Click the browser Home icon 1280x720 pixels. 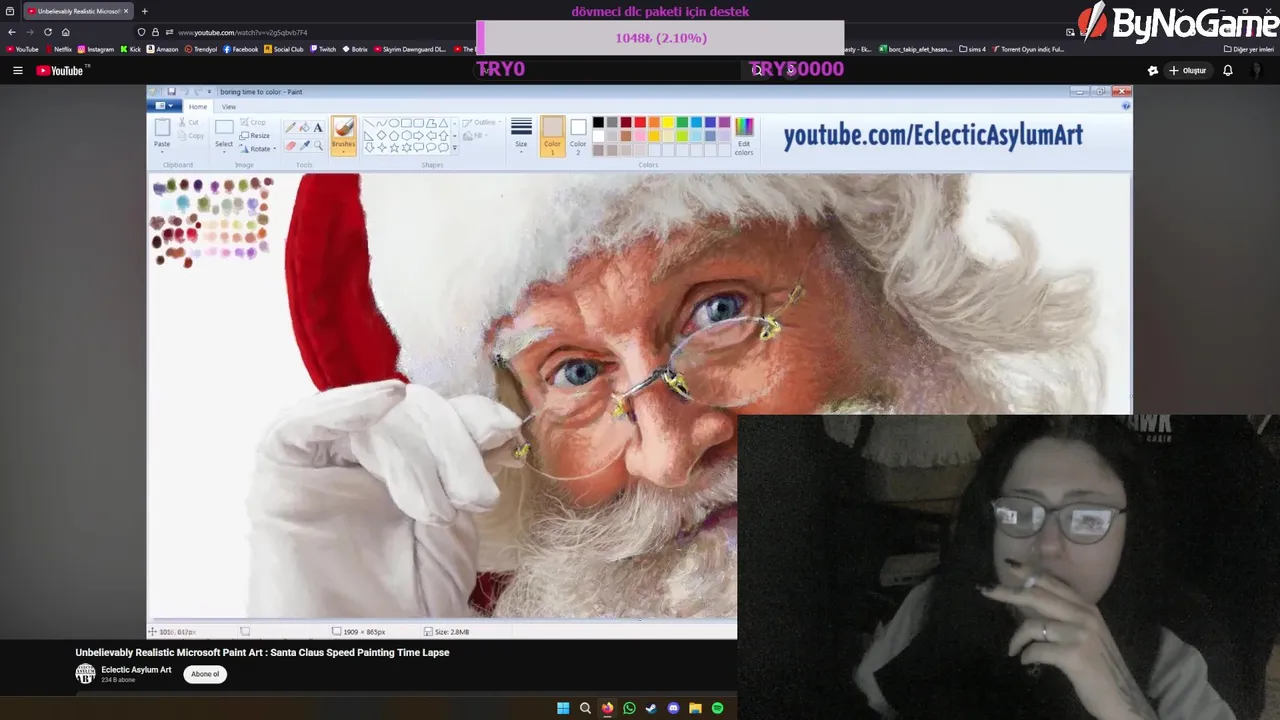pyautogui.click(x=65, y=32)
